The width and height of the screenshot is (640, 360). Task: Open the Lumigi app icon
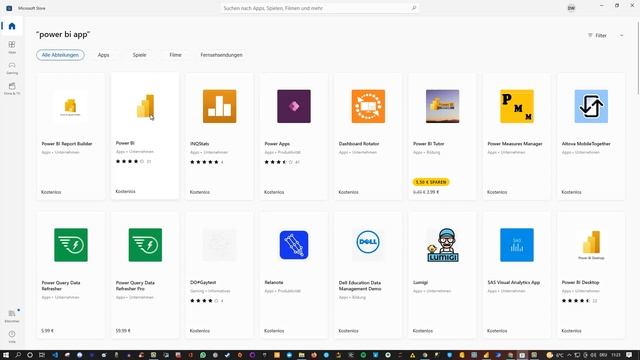pos(442,245)
